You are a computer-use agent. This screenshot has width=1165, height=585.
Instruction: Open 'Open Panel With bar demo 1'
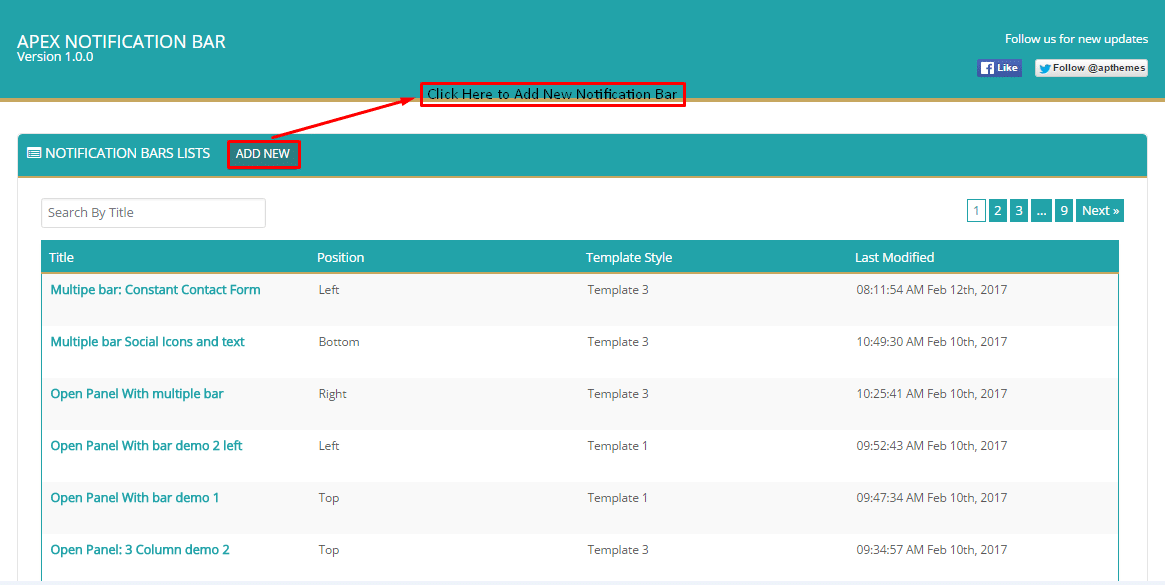point(134,498)
